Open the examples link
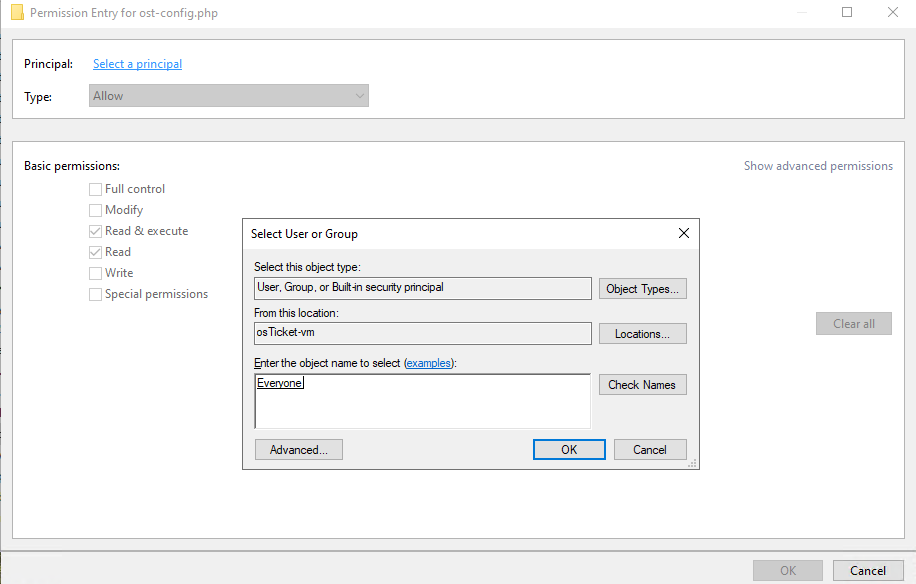916x584 pixels. tap(429, 363)
